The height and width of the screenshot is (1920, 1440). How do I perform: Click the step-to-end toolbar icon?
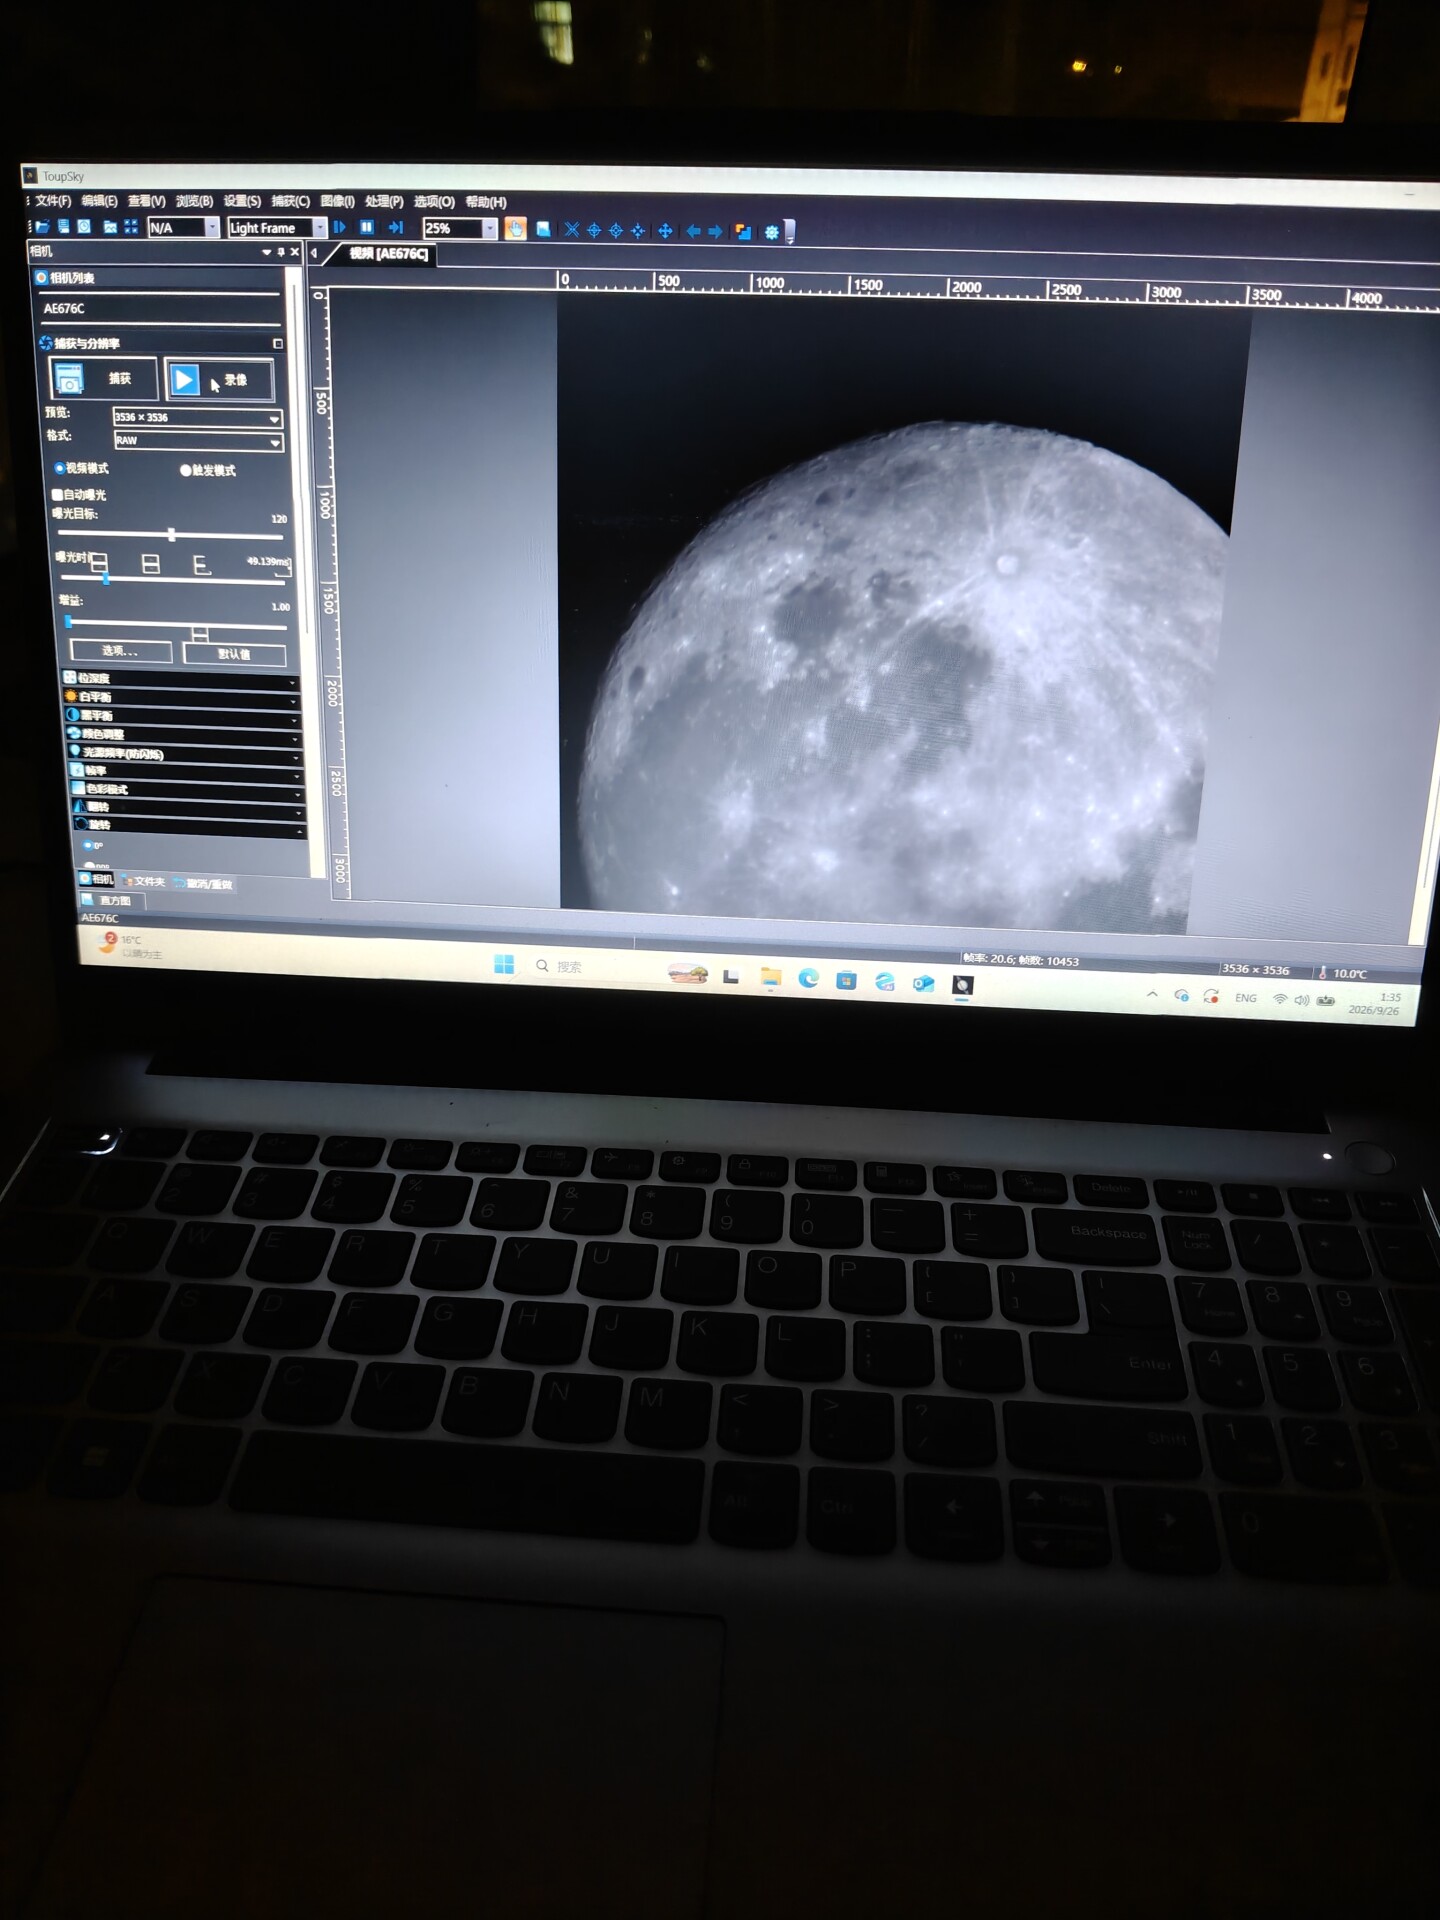[395, 228]
